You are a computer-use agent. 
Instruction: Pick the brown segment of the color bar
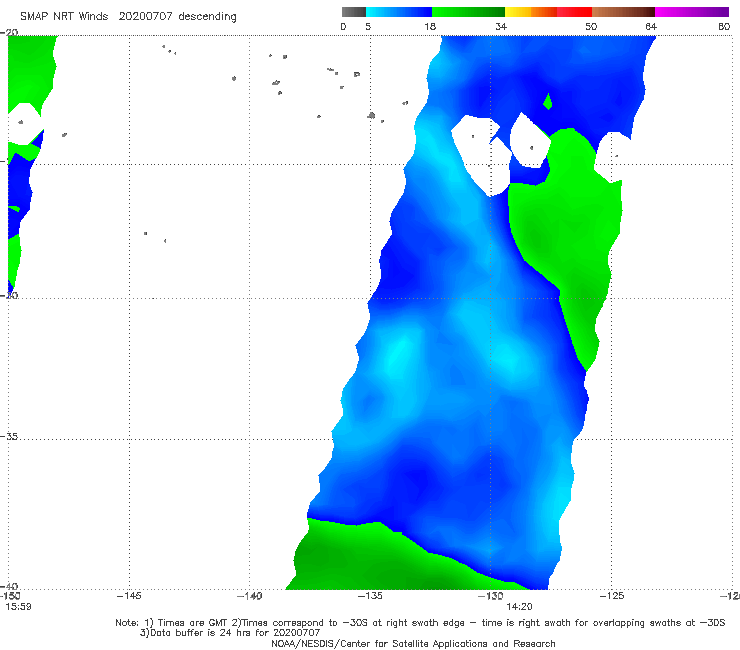623,12
